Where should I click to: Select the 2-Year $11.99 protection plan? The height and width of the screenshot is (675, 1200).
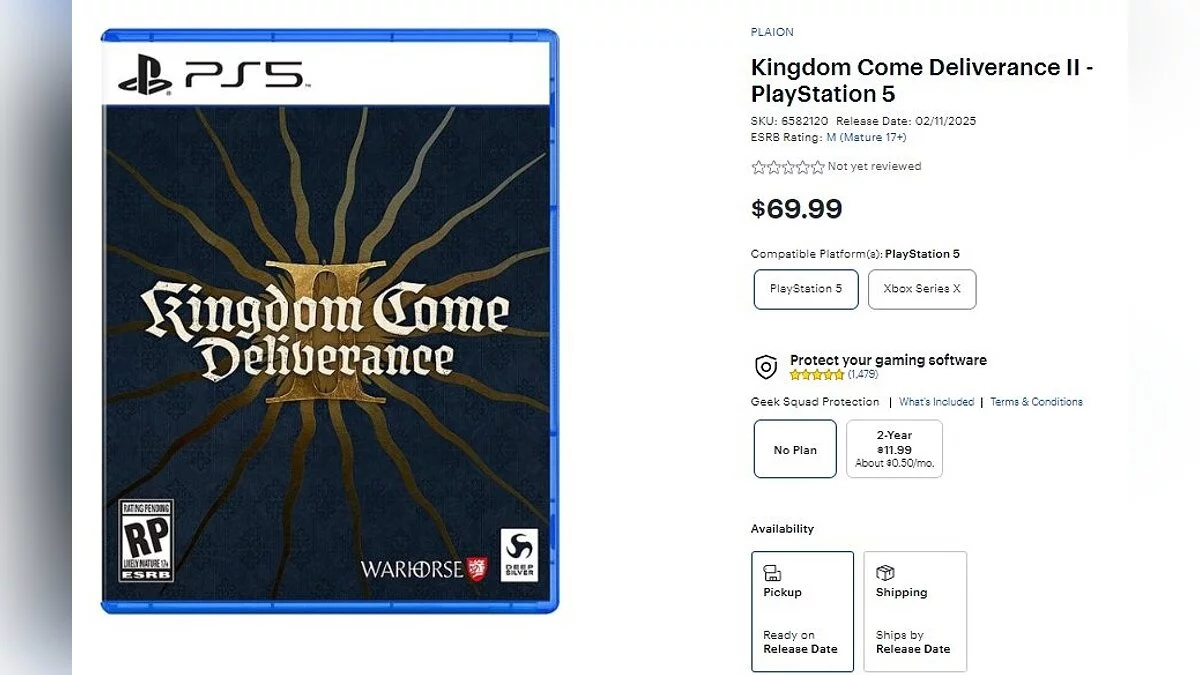(x=894, y=450)
